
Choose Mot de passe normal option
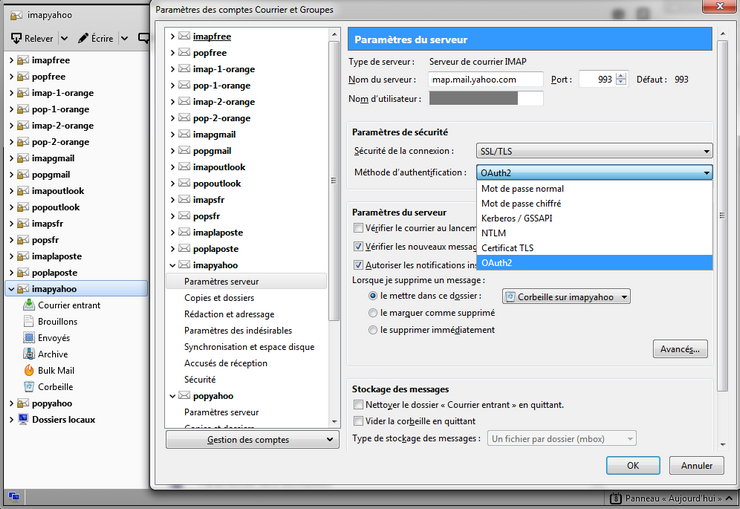point(594,189)
